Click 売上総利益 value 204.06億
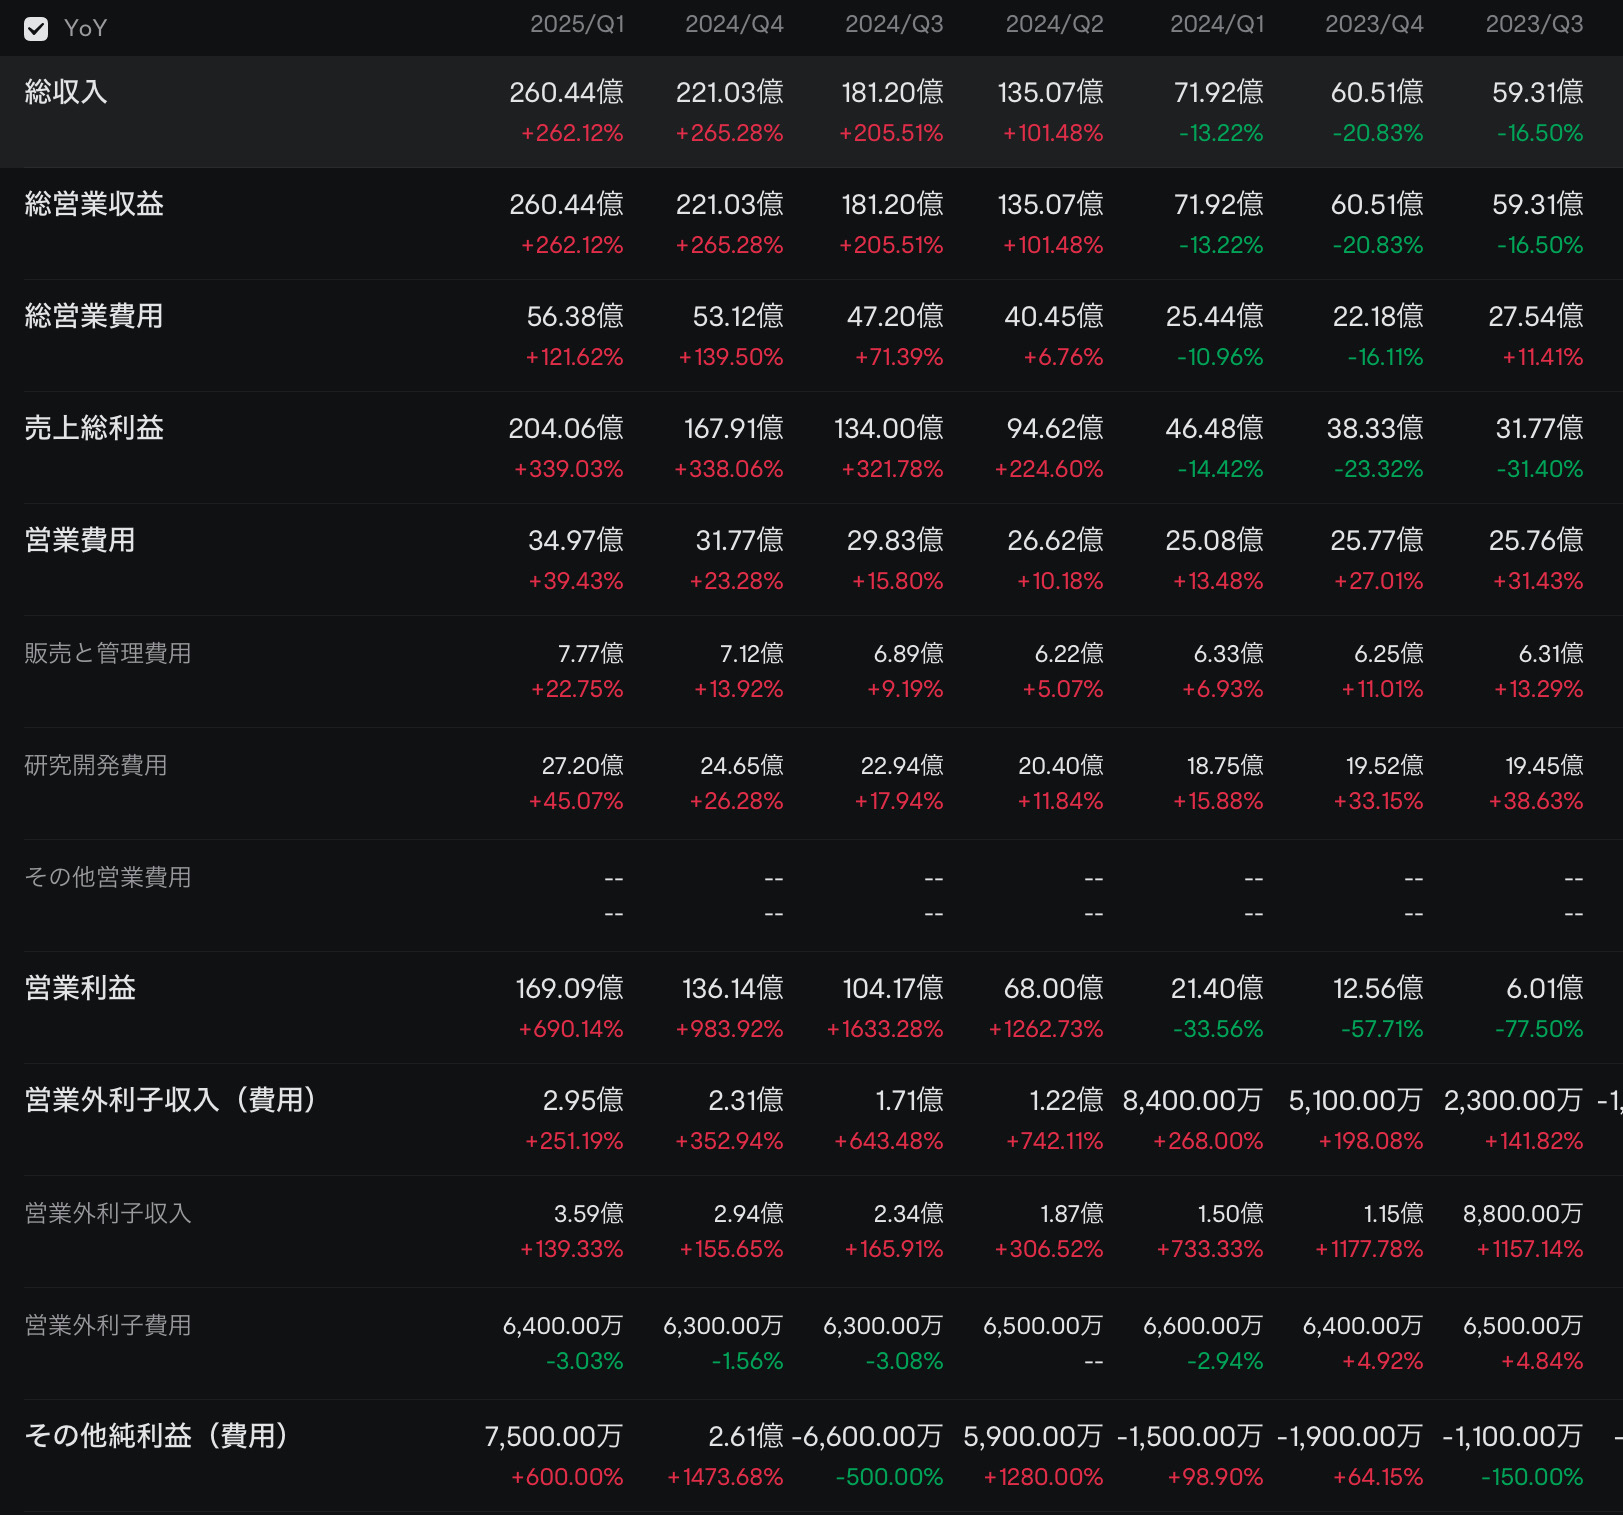Viewport: 1623px width, 1515px height. (x=566, y=429)
